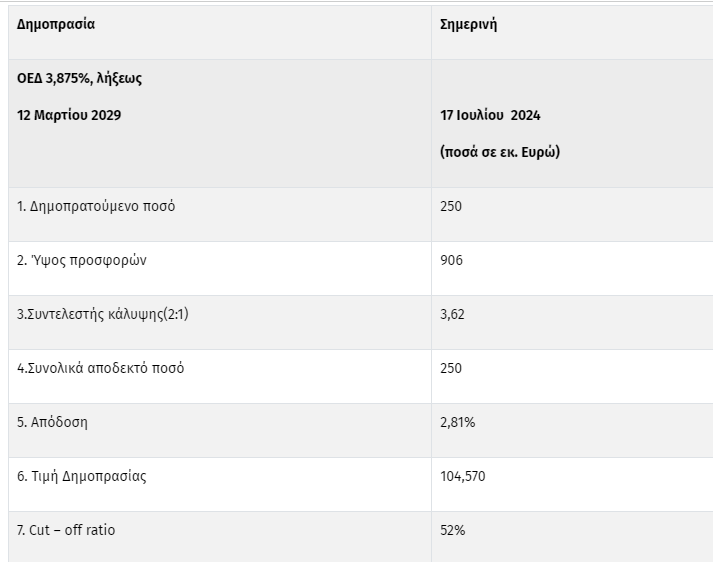The height and width of the screenshot is (562, 713).
Task: Click the 'Δημοπρασία' column header
Action: pyautogui.click(x=56, y=24)
